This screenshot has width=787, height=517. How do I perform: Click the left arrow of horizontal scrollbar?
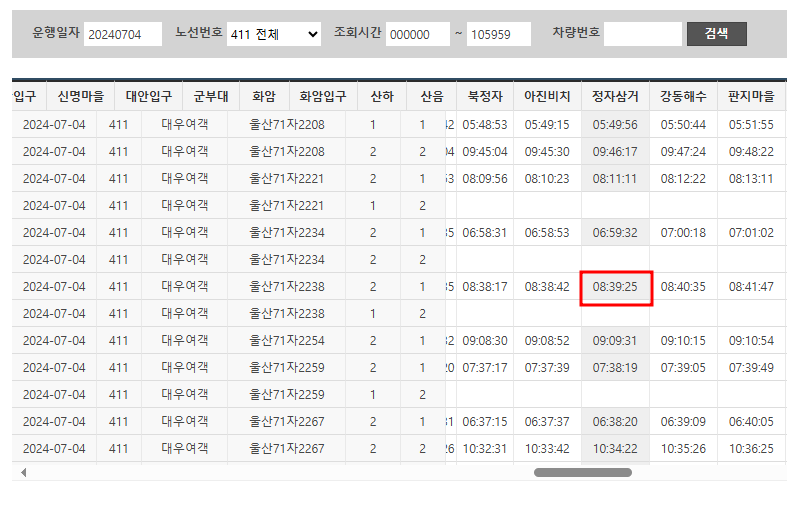click(x=24, y=472)
